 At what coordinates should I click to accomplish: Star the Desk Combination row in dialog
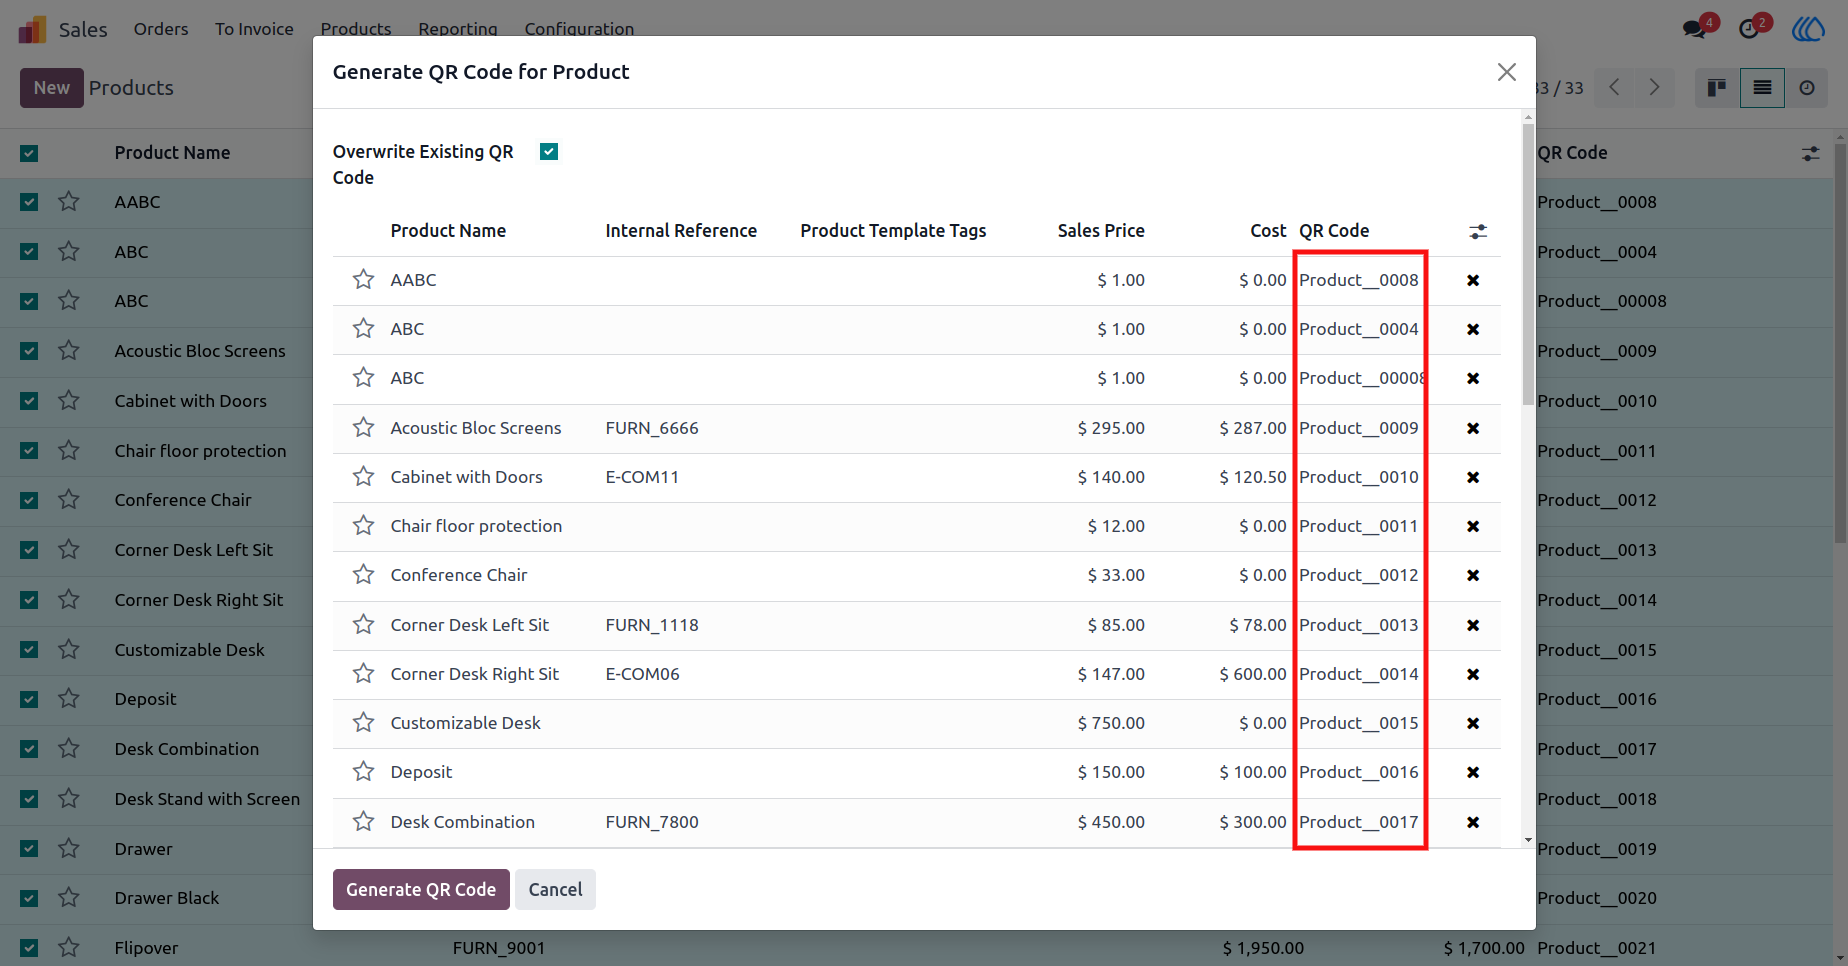[x=363, y=822]
